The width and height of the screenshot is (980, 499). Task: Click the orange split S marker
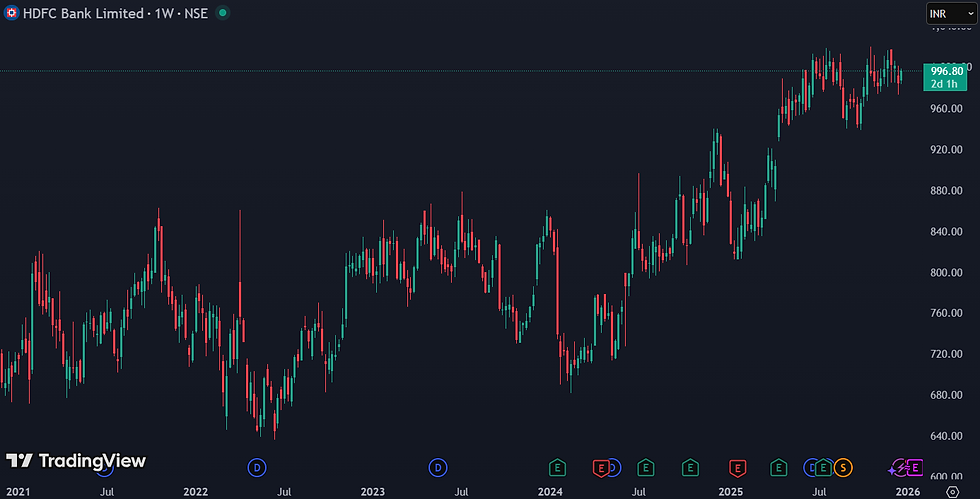843,467
